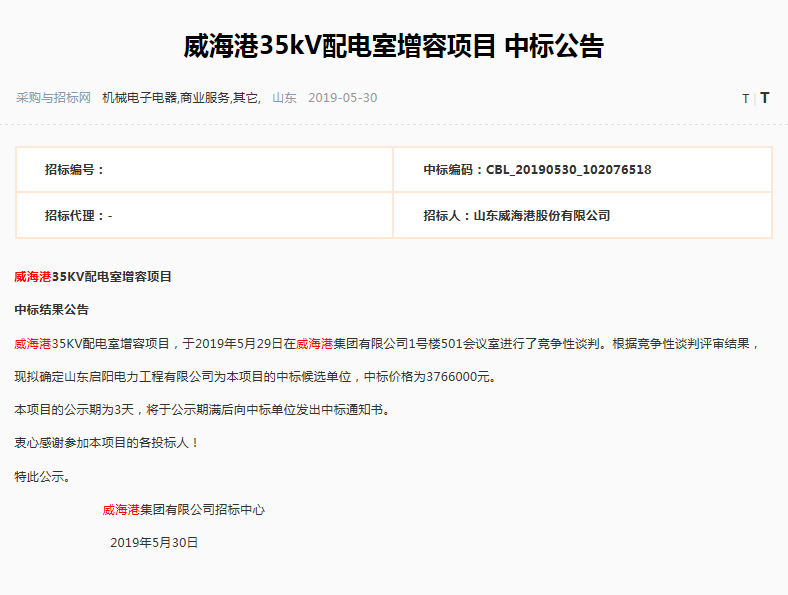Click 招标人：山东威海港股份有限公司 cell
788x595 pixels.
tap(582, 216)
